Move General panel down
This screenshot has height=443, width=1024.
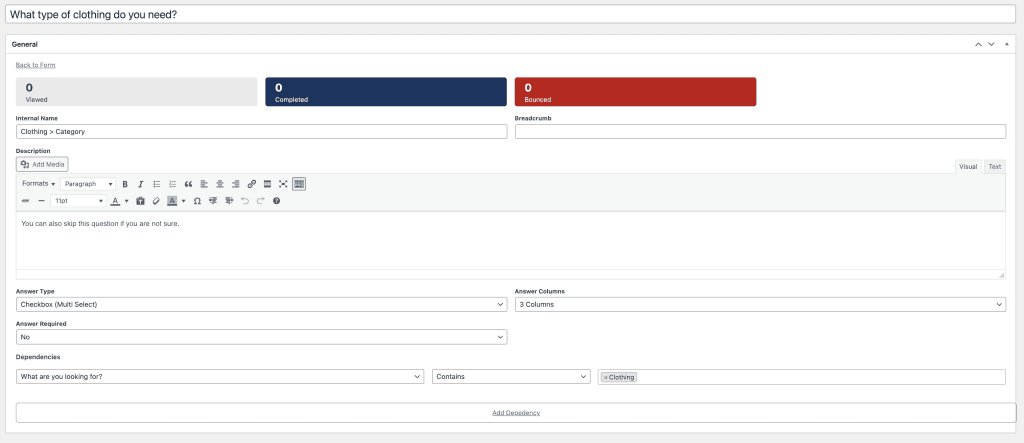991,44
